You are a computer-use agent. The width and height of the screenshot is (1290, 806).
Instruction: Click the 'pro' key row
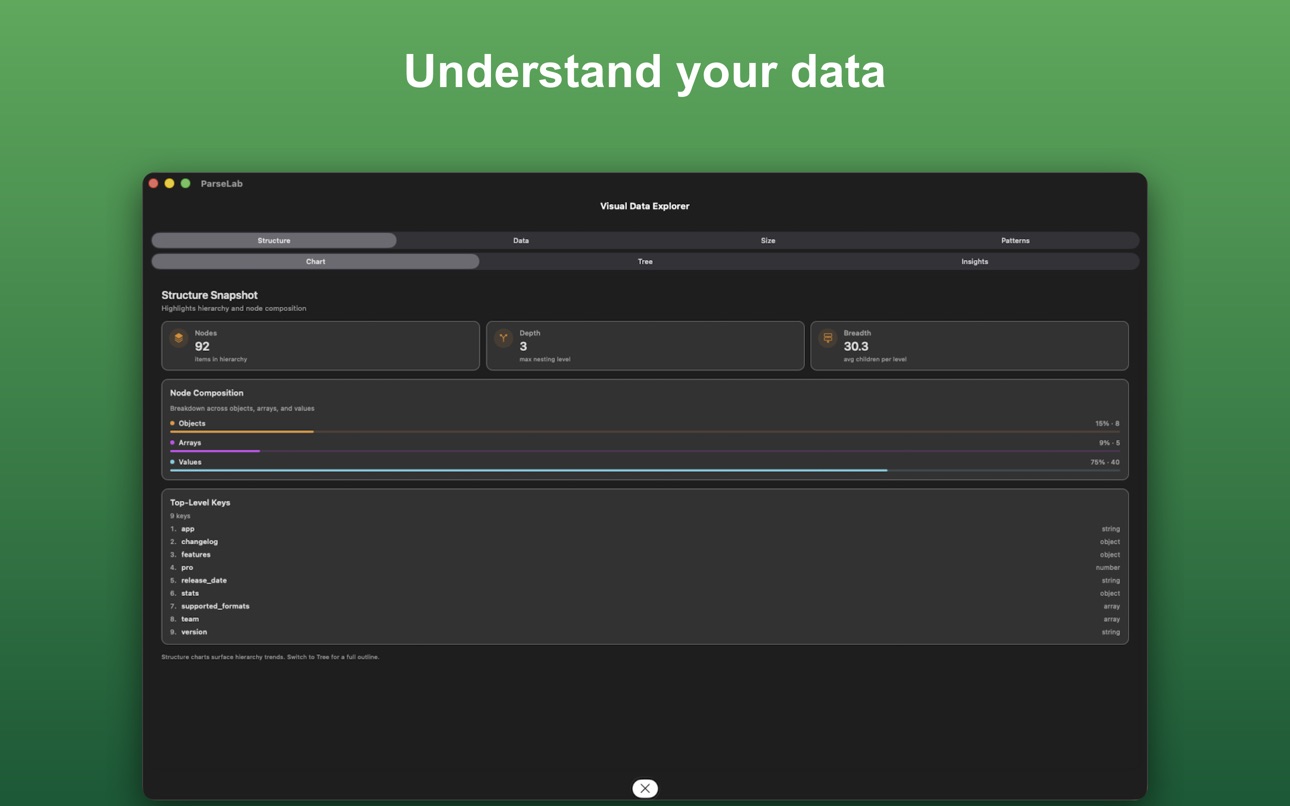pyautogui.click(x=645, y=568)
